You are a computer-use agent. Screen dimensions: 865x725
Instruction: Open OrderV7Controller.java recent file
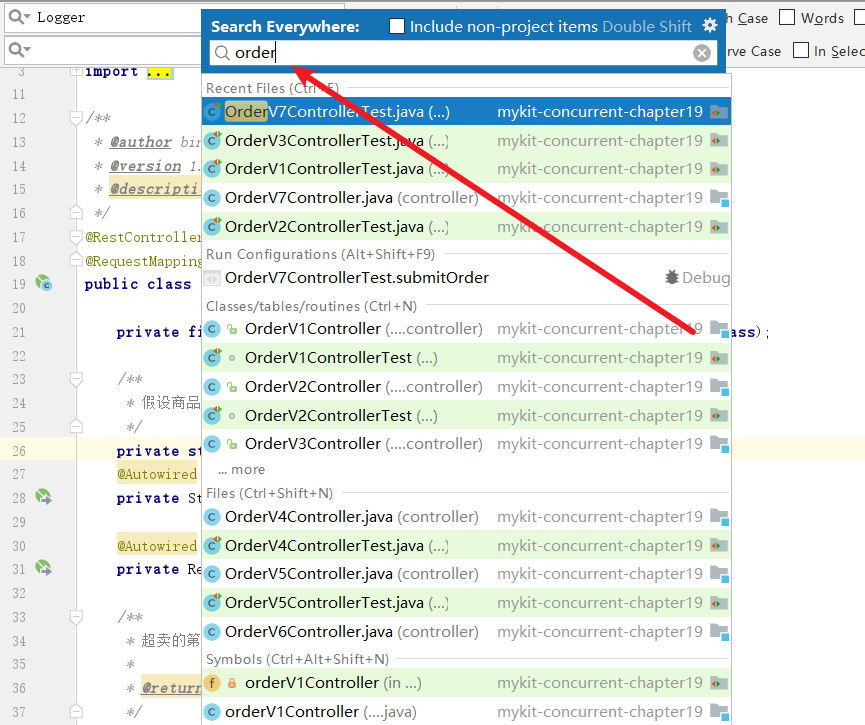[x=466, y=198]
